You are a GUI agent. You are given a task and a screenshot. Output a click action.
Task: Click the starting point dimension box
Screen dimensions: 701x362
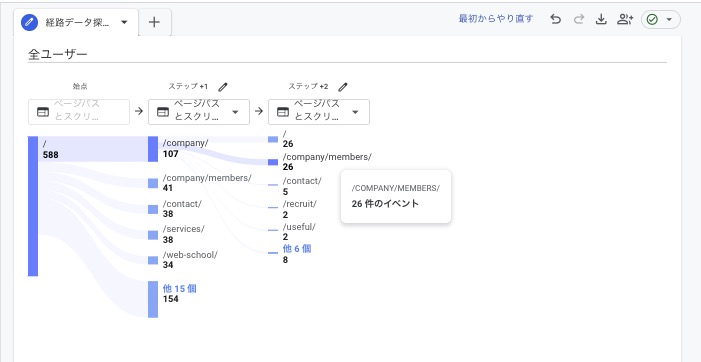point(79,112)
